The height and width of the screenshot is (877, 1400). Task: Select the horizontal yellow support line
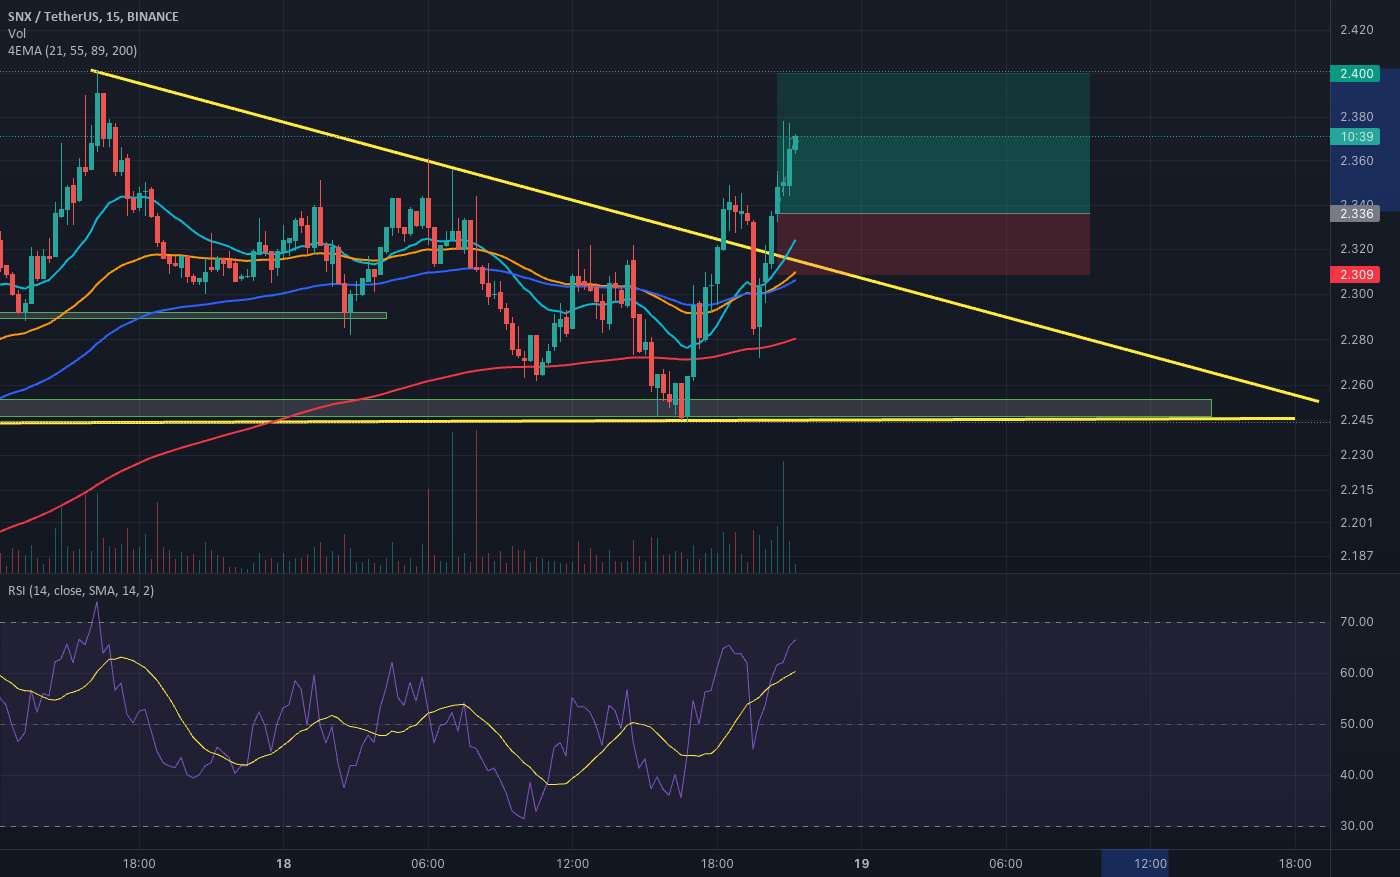click(x=647, y=420)
